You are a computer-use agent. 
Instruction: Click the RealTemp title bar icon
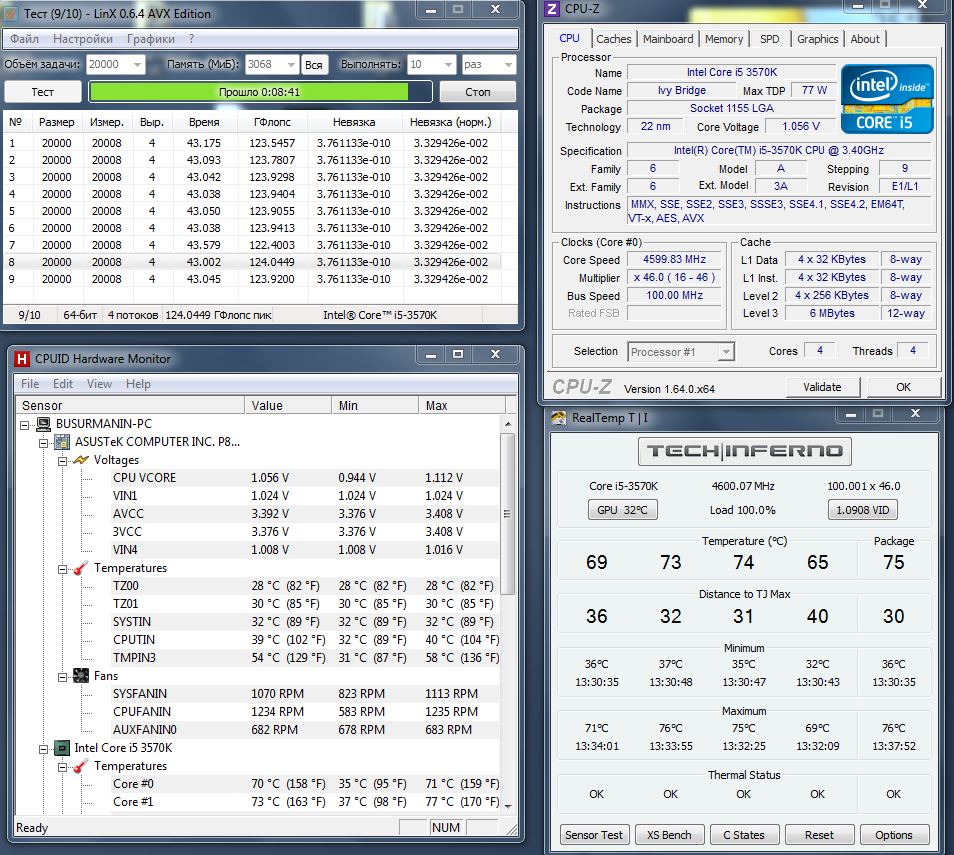coord(558,417)
